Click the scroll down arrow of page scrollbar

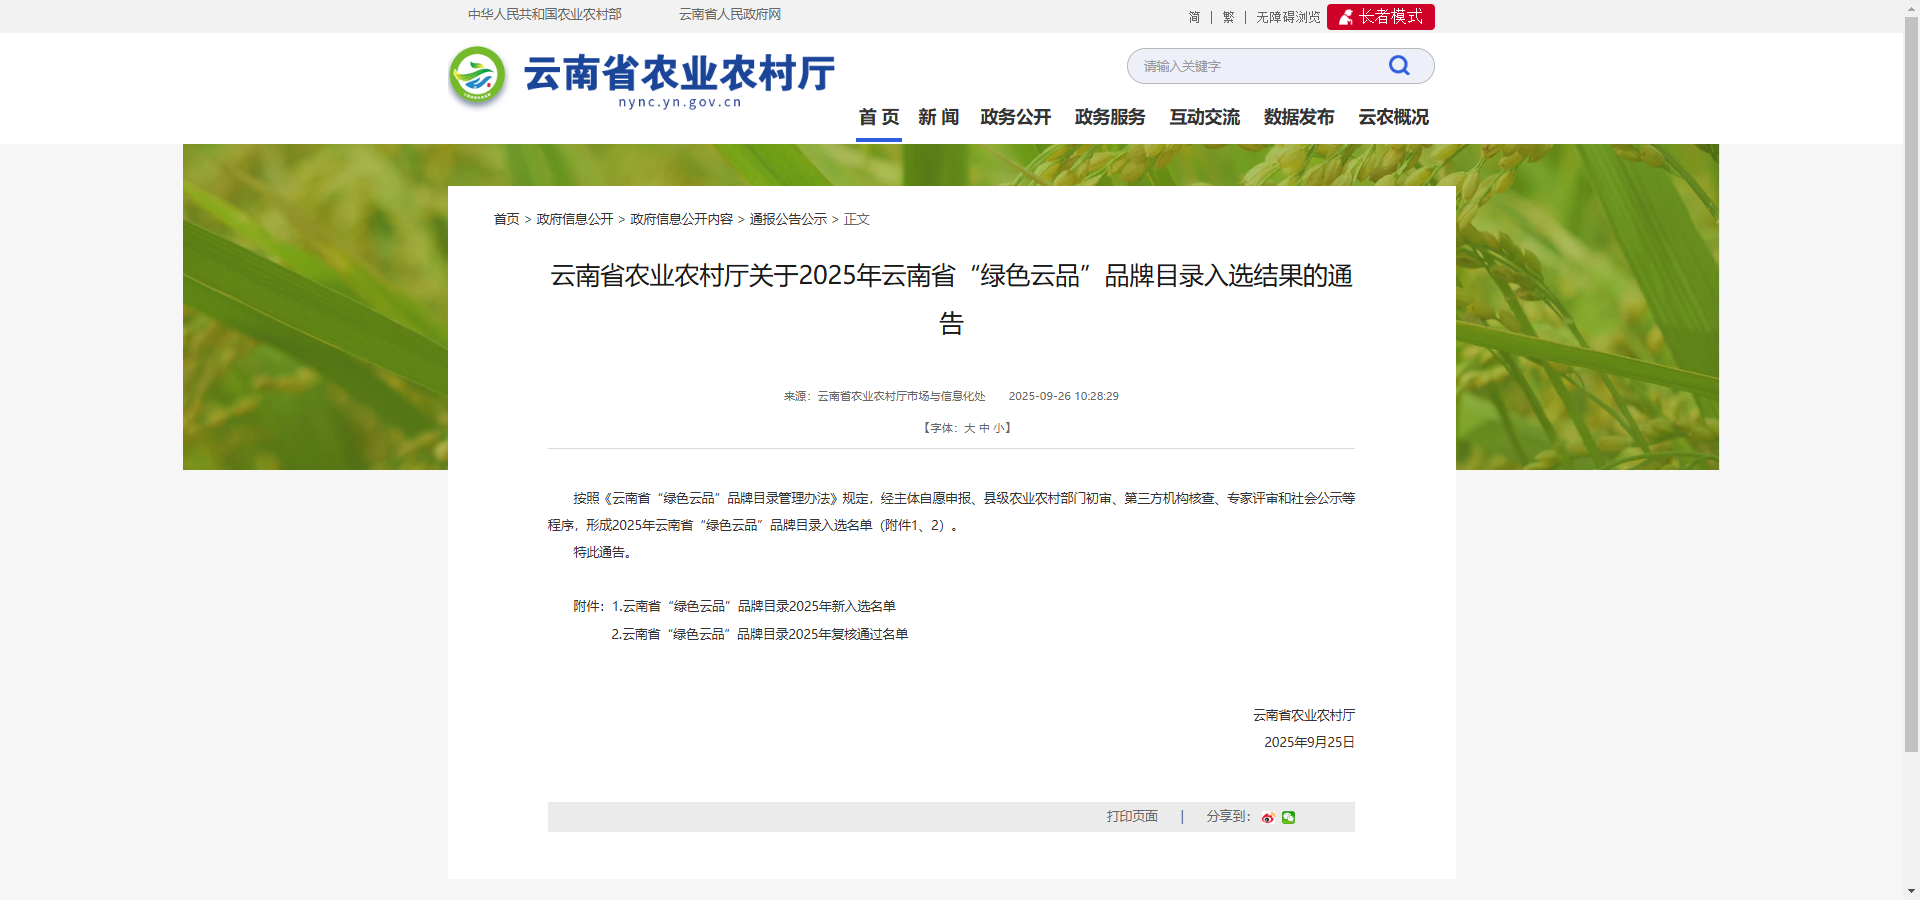[1911, 891]
